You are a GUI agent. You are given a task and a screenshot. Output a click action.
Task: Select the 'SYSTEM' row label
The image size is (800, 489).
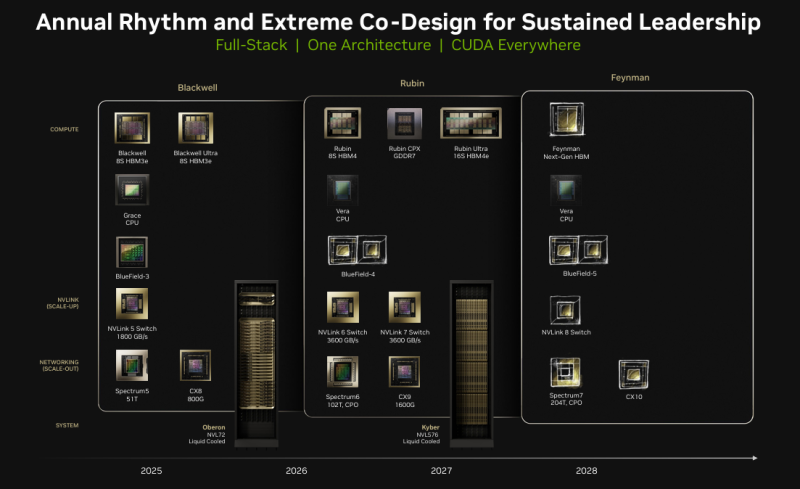pos(67,425)
